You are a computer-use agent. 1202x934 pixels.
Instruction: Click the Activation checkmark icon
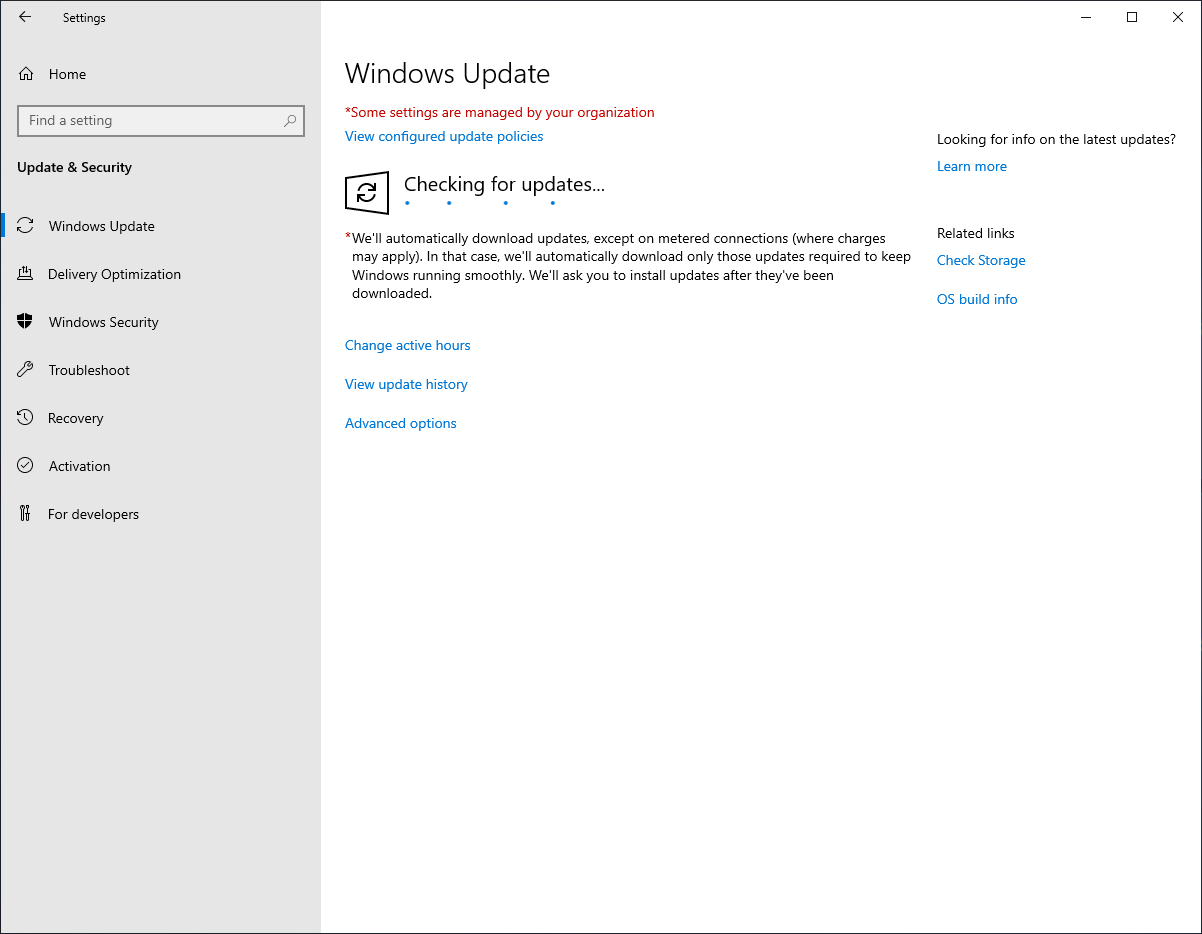[26, 466]
